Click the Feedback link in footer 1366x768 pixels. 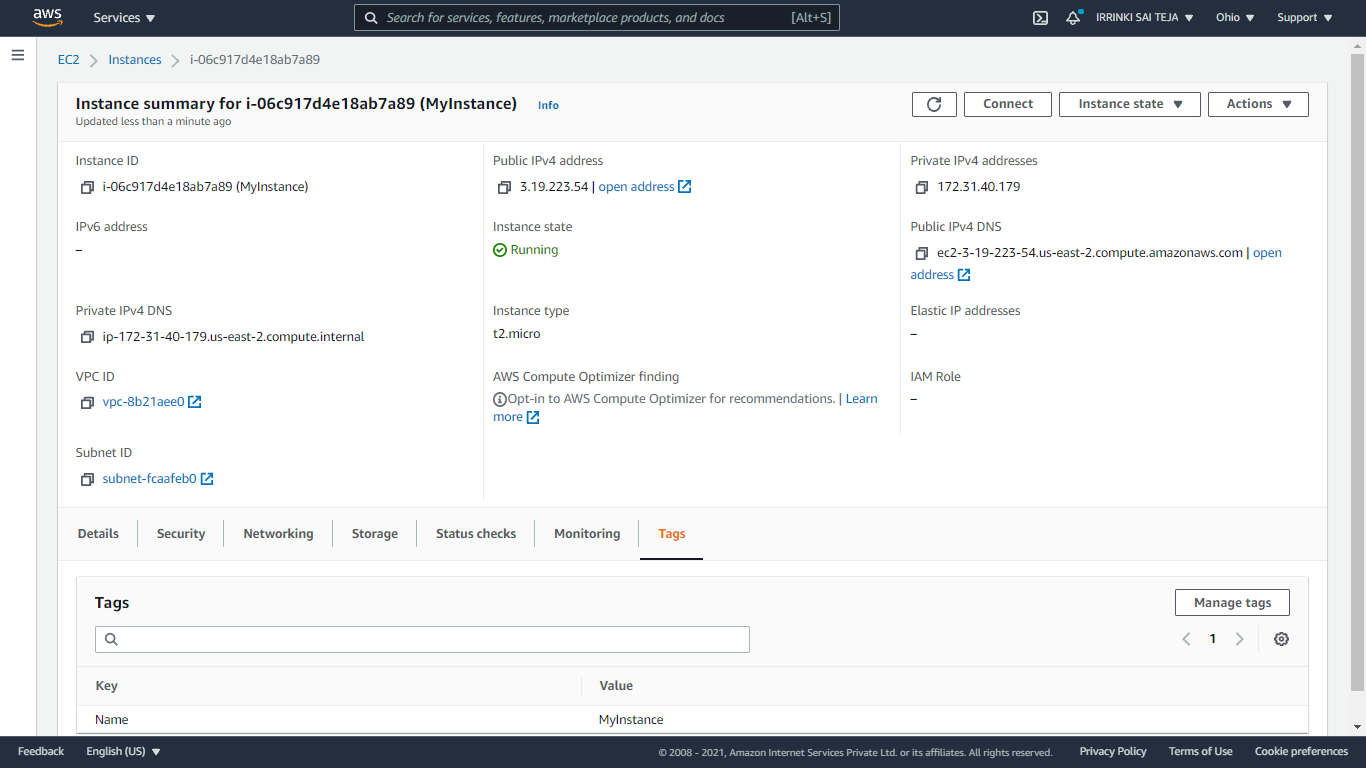pyautogui.click(x=41, y=751)
